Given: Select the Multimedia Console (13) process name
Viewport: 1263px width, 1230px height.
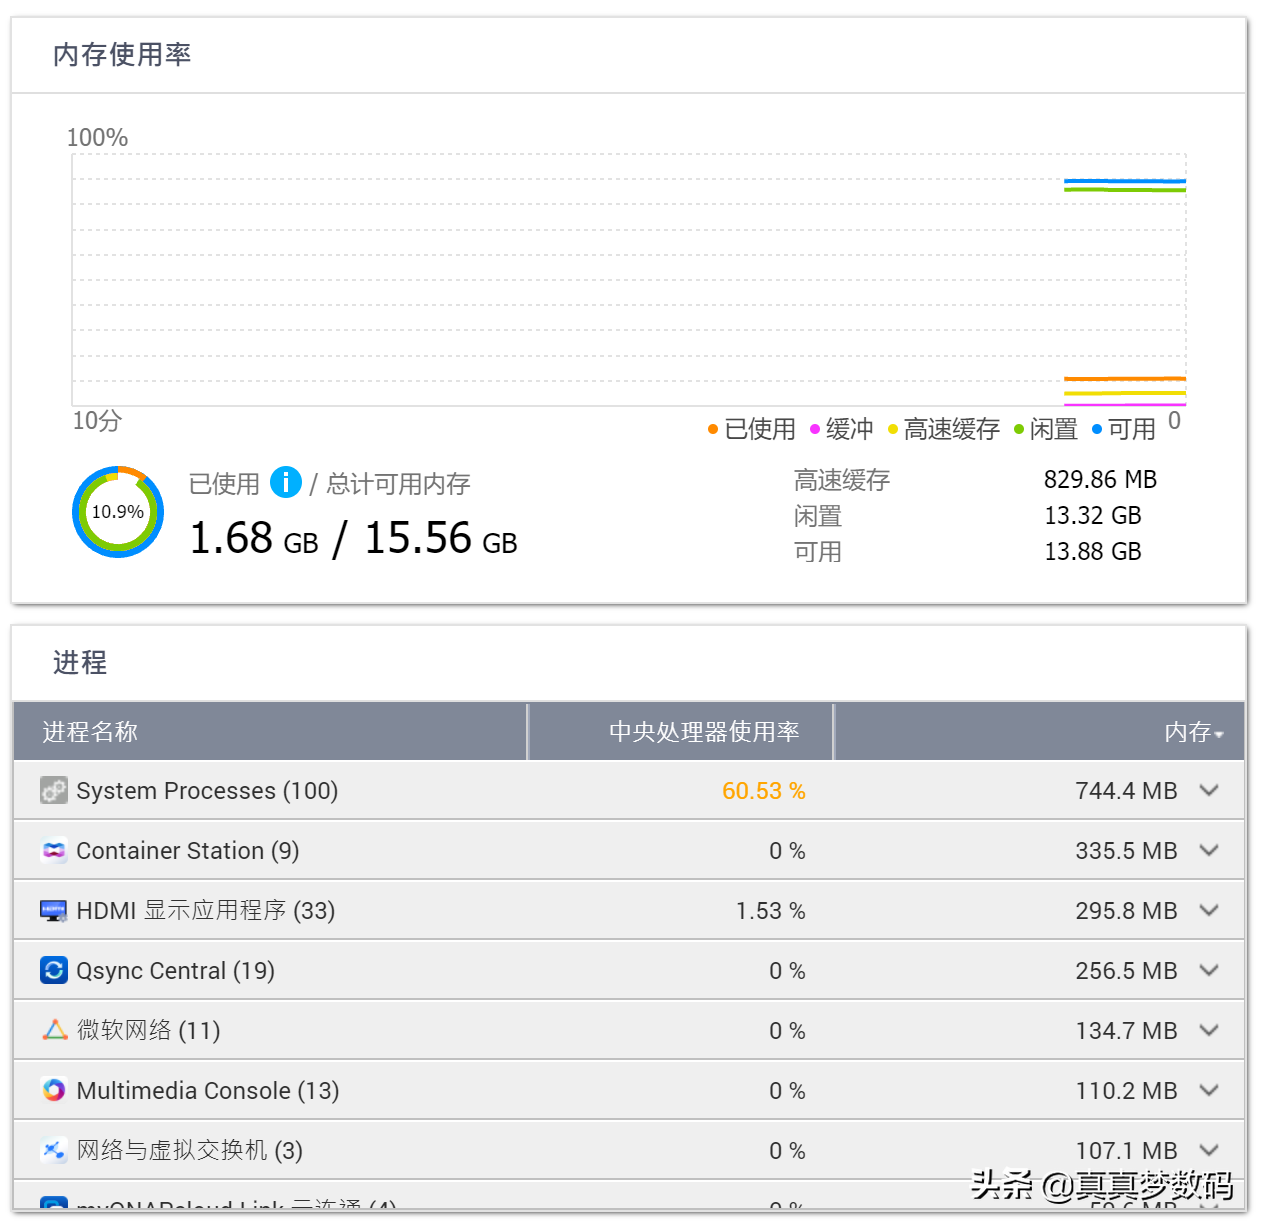Looking at the screenshot, I should point(208,1091).
